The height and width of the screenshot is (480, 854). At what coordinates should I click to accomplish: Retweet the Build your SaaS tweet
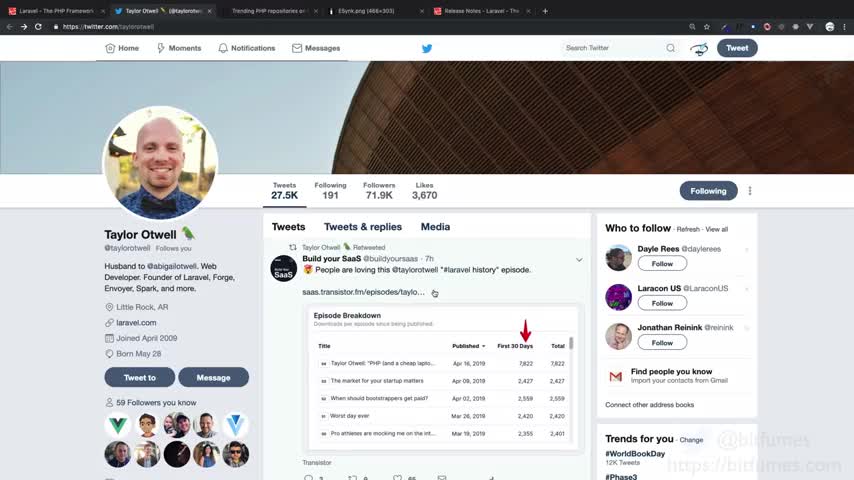(x=352, y=478)
